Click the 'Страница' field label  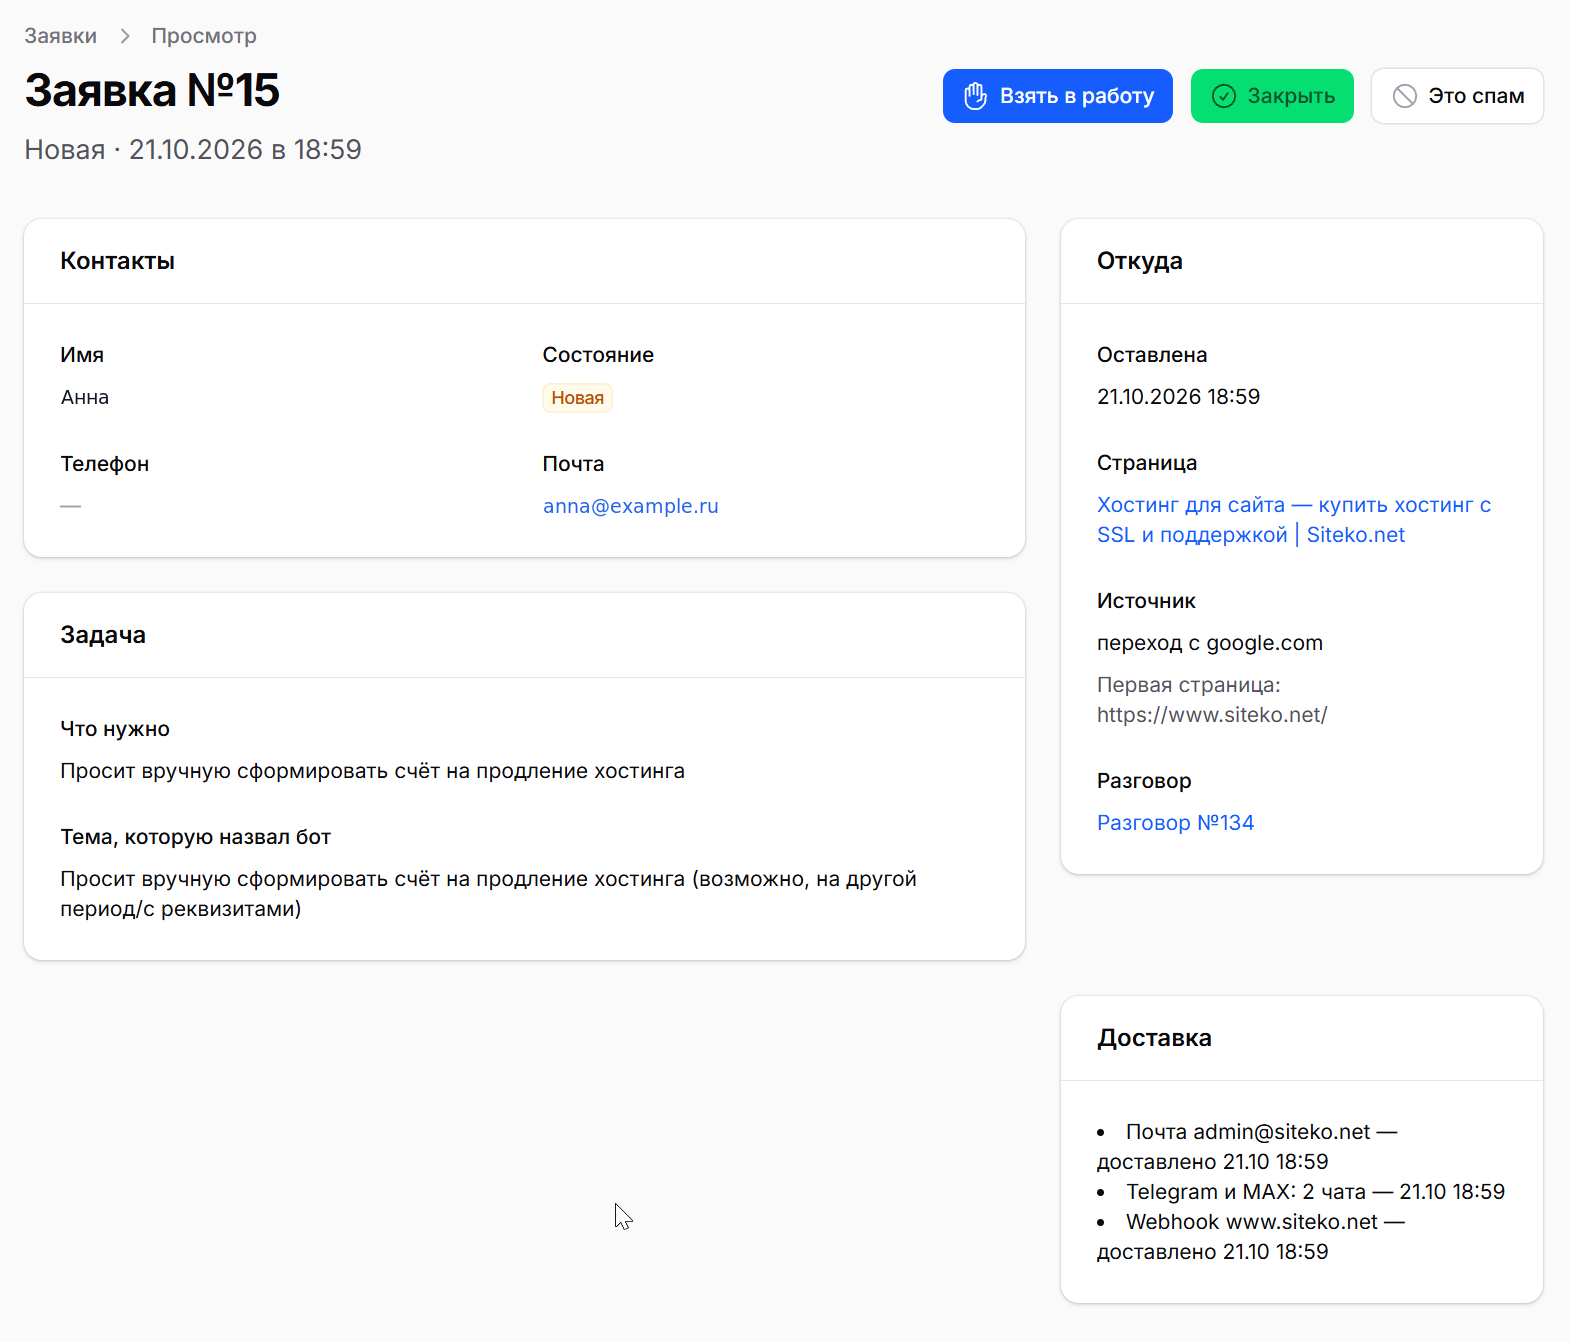[x=1147, y=463]
